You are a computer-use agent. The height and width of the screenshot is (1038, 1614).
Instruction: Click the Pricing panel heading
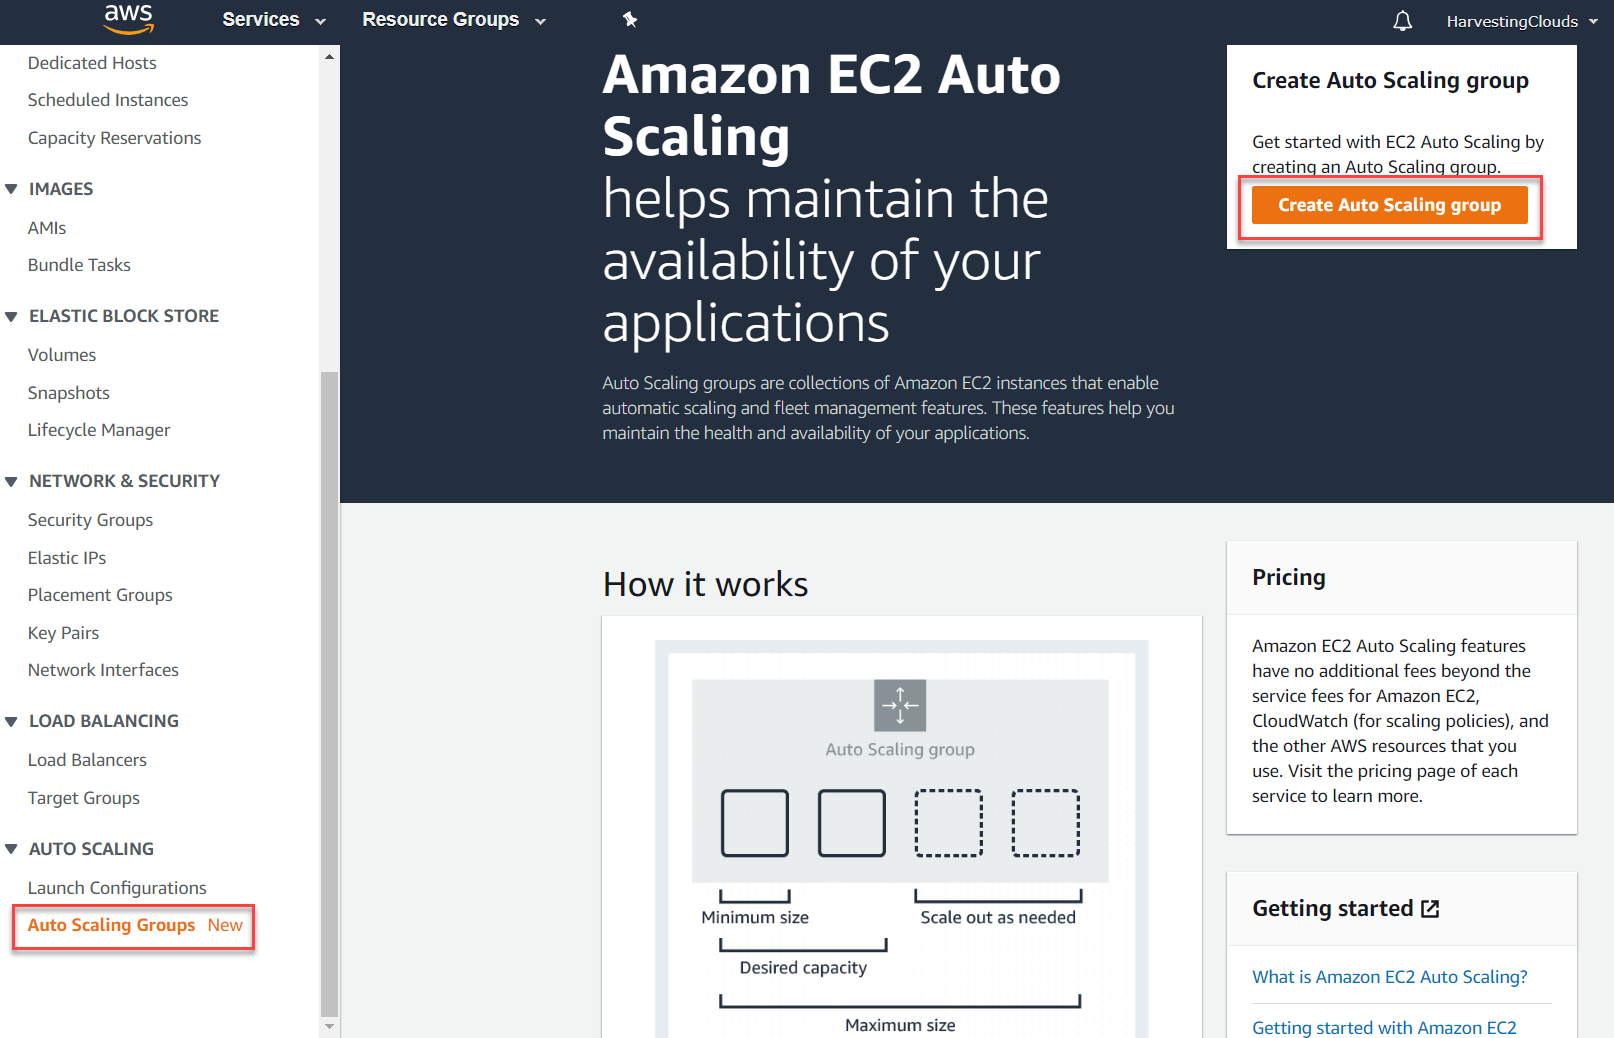coord(1288,578)
